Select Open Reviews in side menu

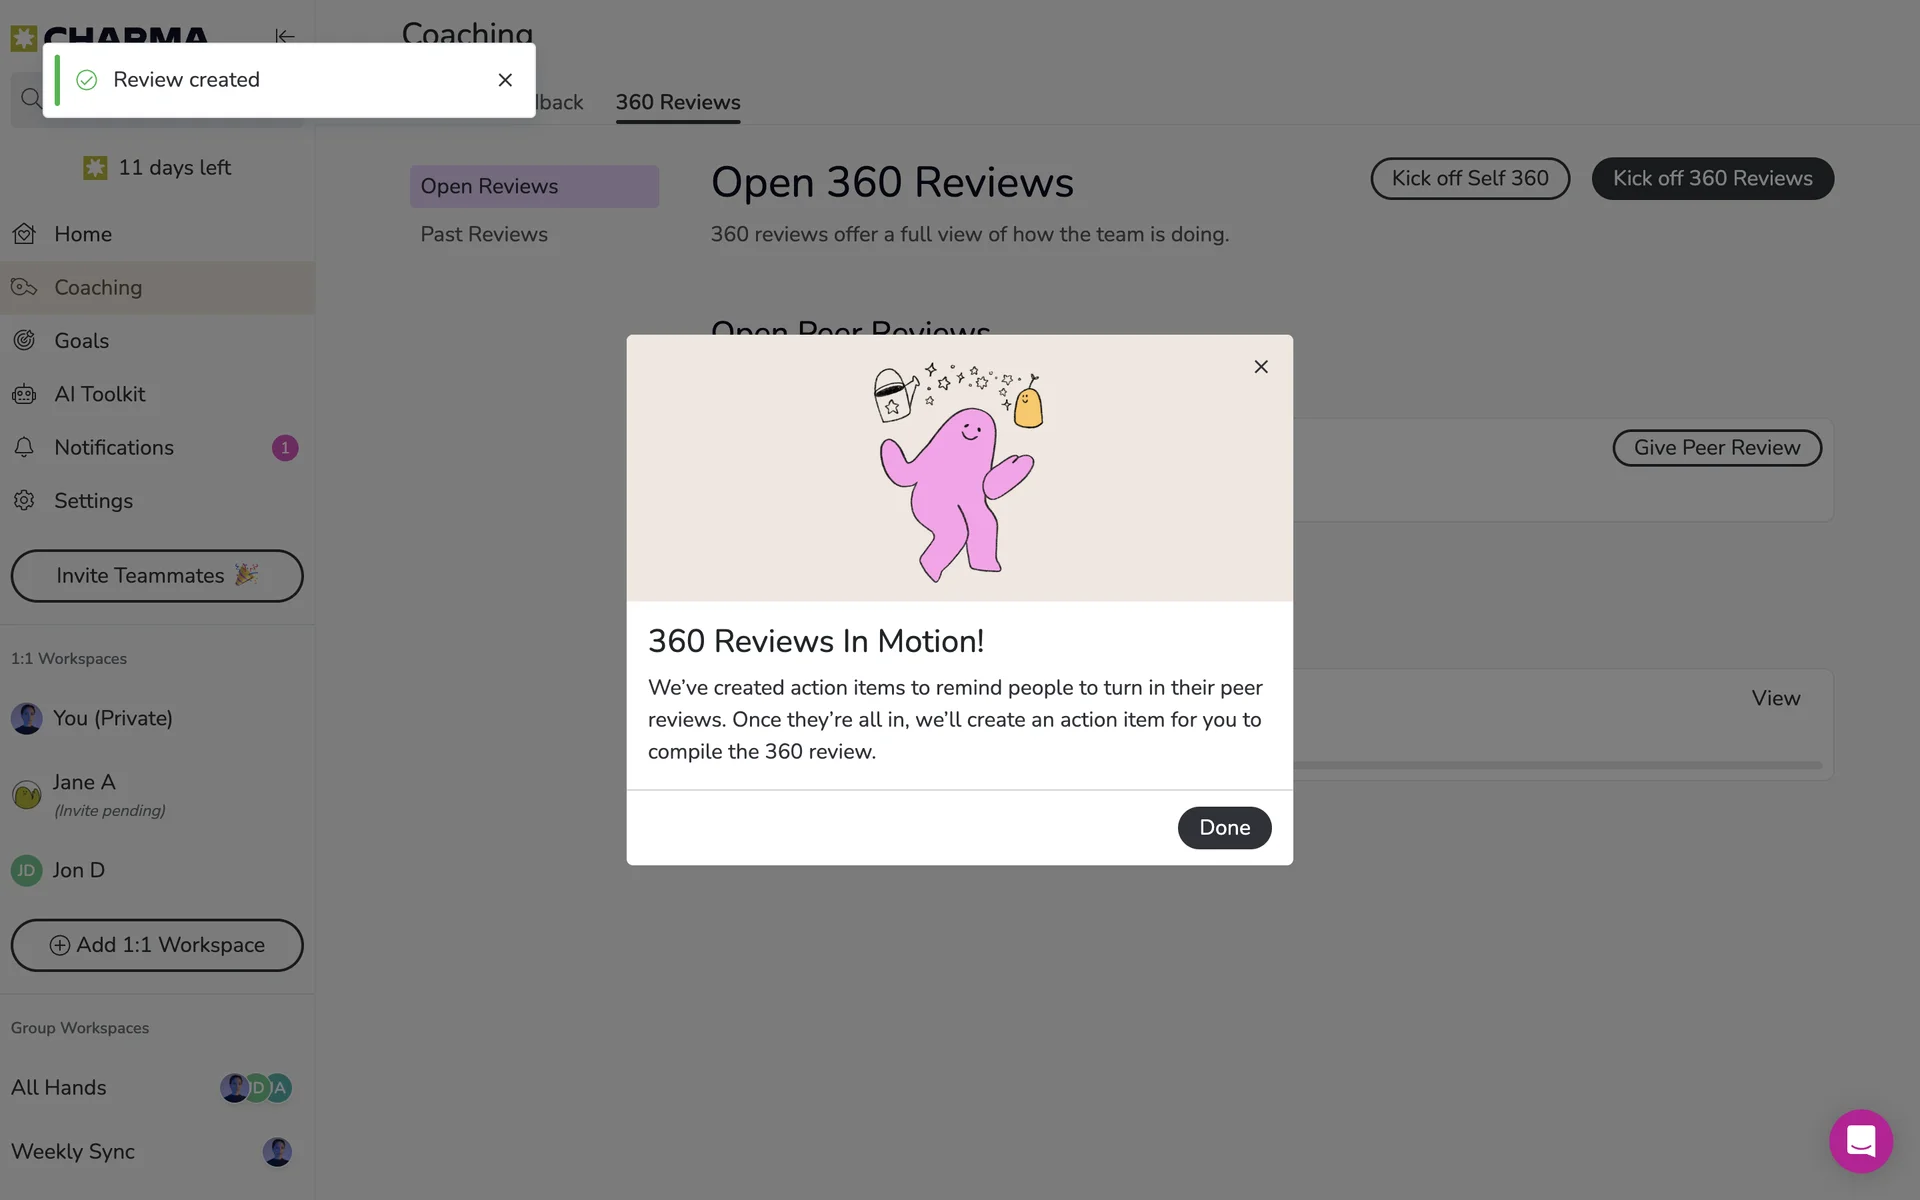point(489,187)
